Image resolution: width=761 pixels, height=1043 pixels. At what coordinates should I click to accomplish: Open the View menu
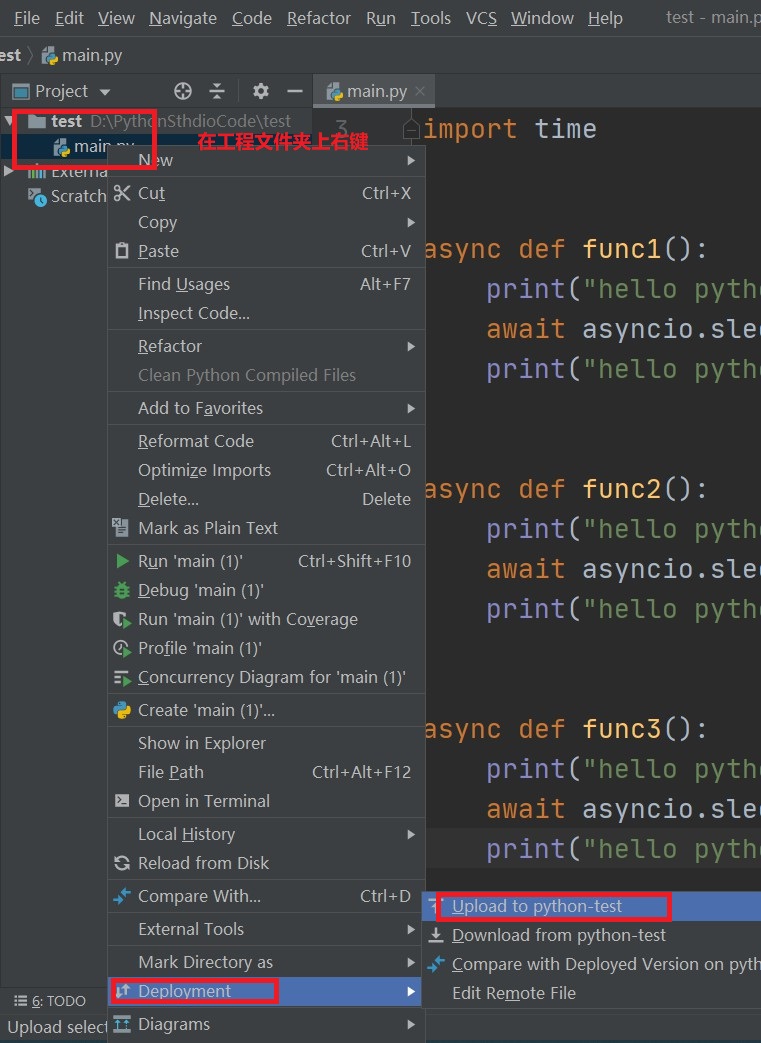(116, 18)
